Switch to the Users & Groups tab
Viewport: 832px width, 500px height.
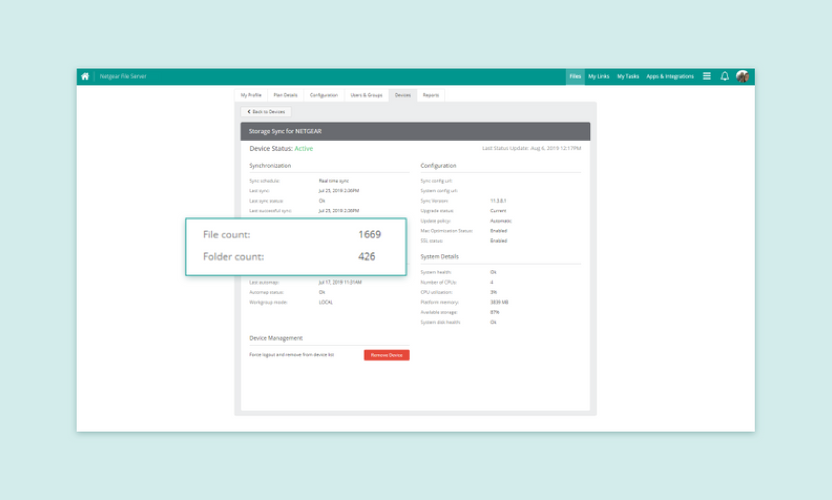[366, 95]
